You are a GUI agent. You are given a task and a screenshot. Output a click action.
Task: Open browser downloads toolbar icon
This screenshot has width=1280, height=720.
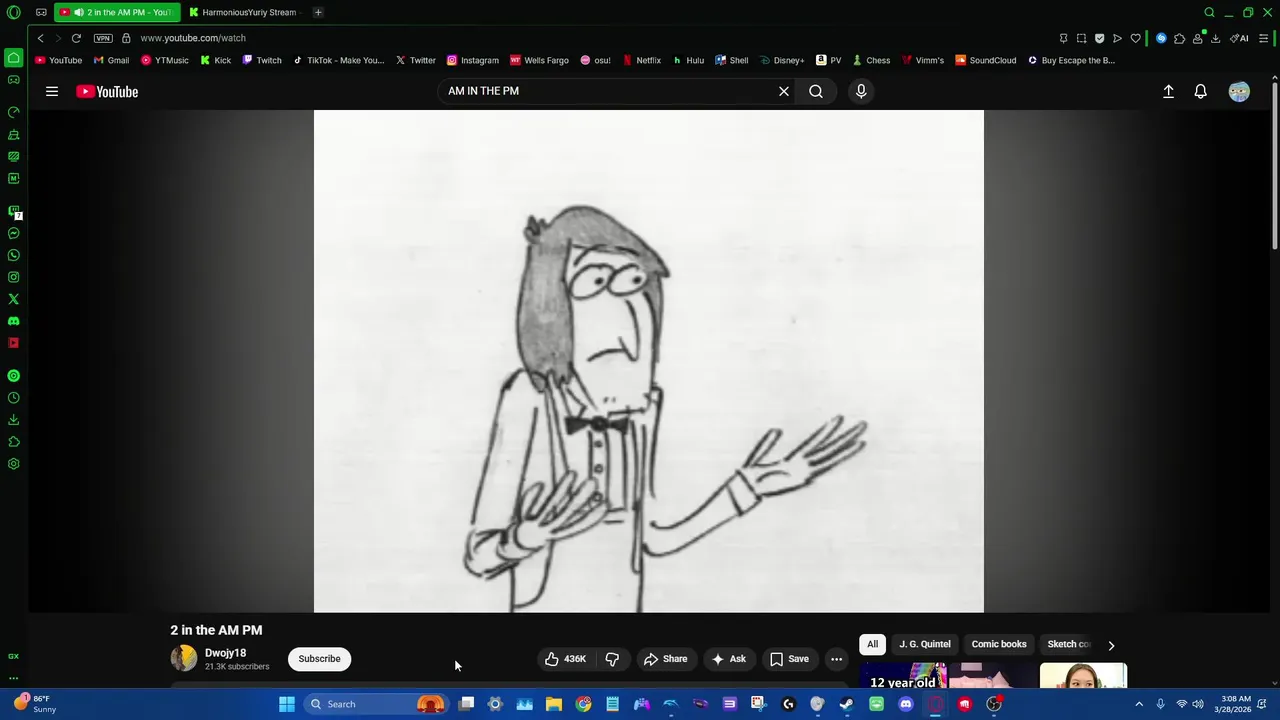[x=1215, y=38]
